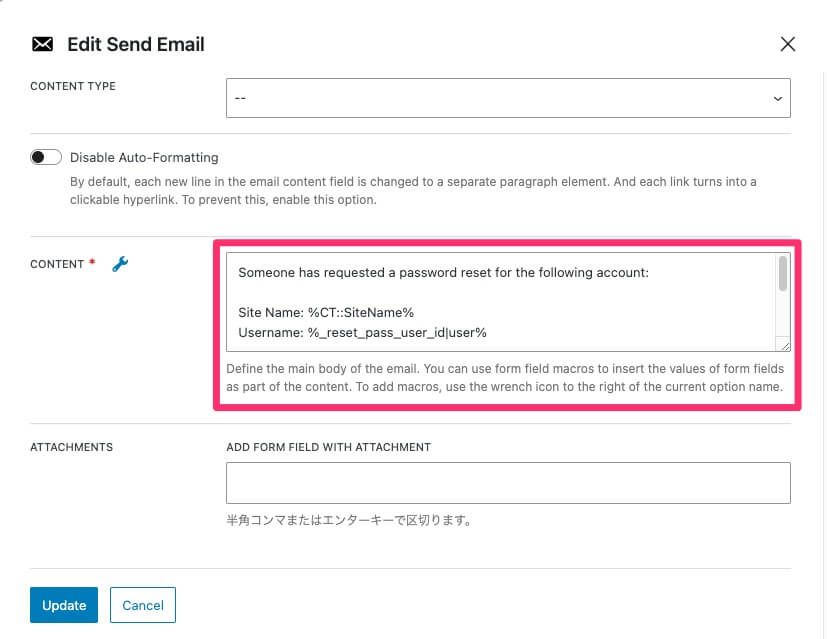Click the chevron arrow of Content Type select
The height and width of the screenshot is (639, 827).
777,98
